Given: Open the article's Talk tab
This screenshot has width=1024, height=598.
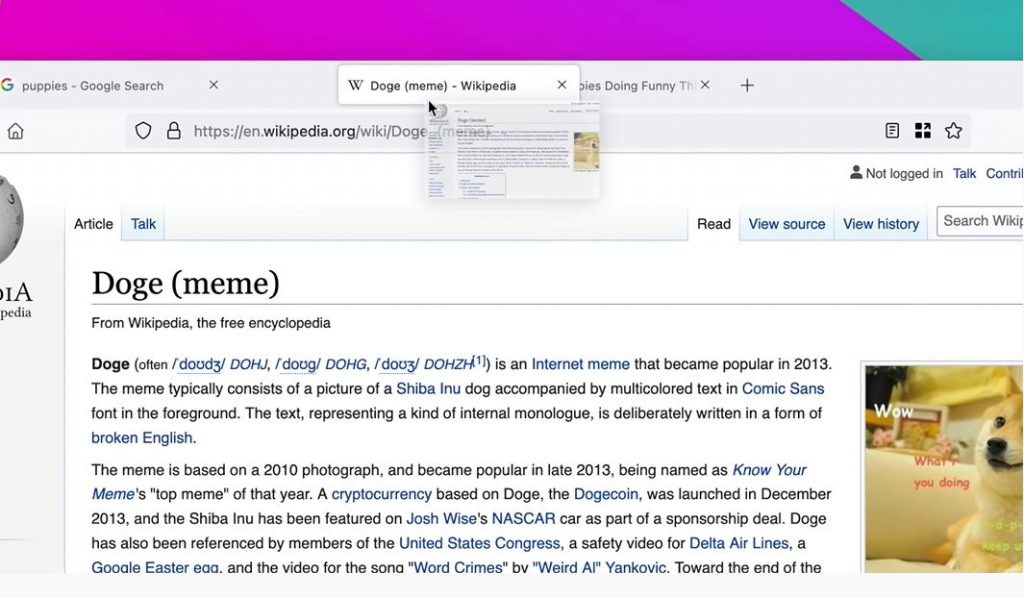Looking at the screenshot, I should point(143,224).
